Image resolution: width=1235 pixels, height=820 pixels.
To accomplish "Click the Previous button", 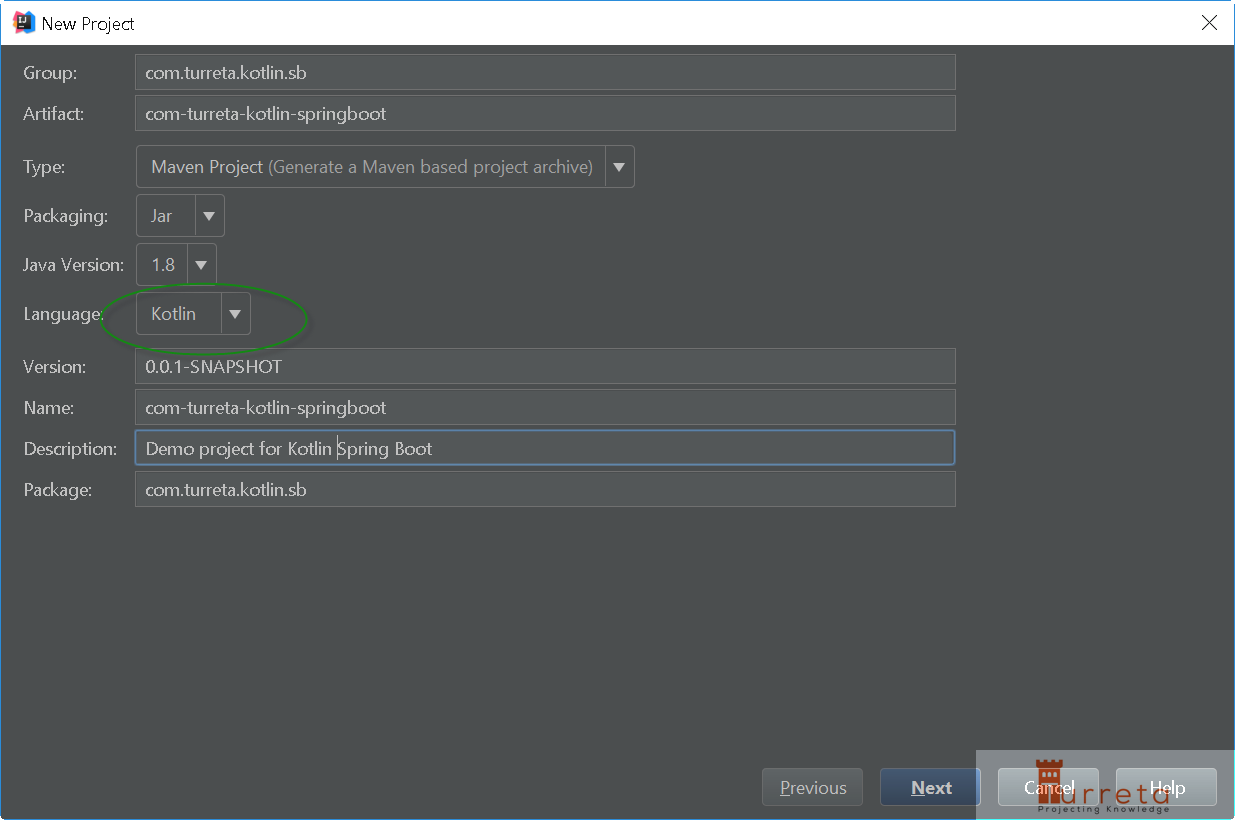I will [x=812, y=787].
